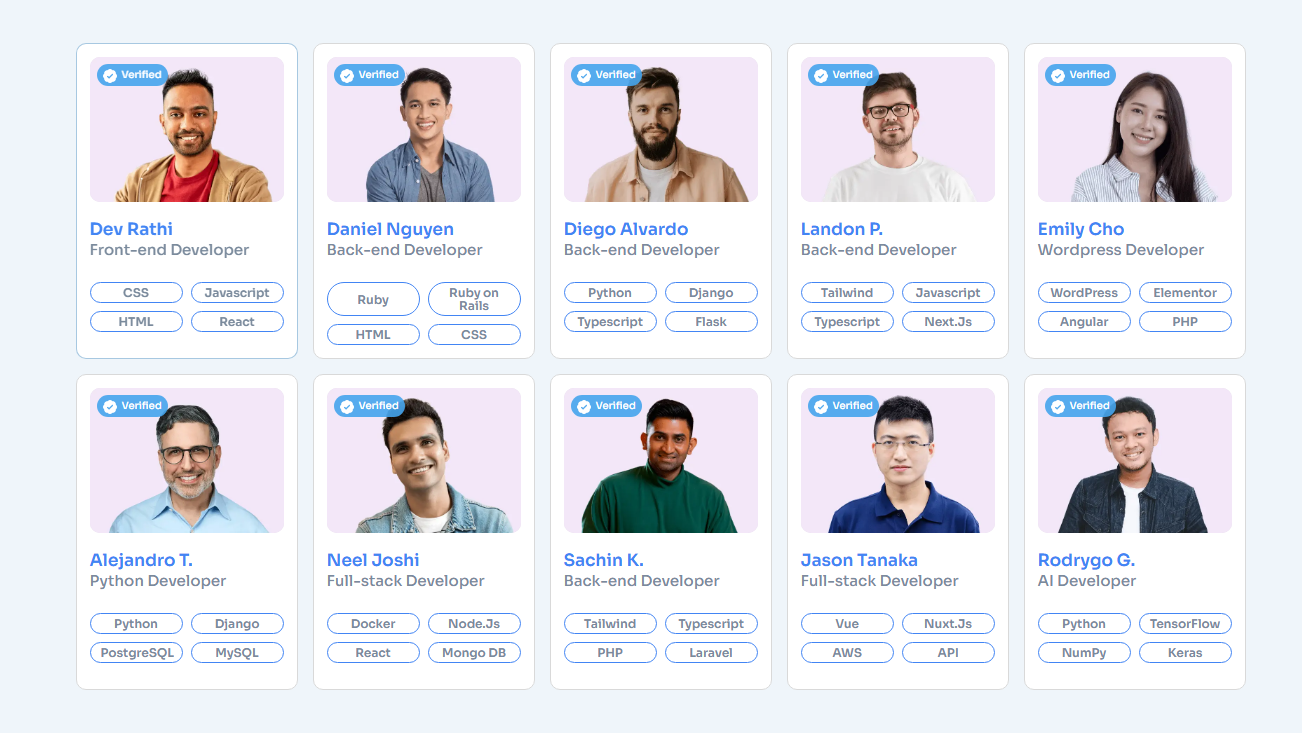Screen dimensions: 1302x733
Task: Select the TensorFlow skill tag
Action: pyautogui.click(x=1185, y=624)
